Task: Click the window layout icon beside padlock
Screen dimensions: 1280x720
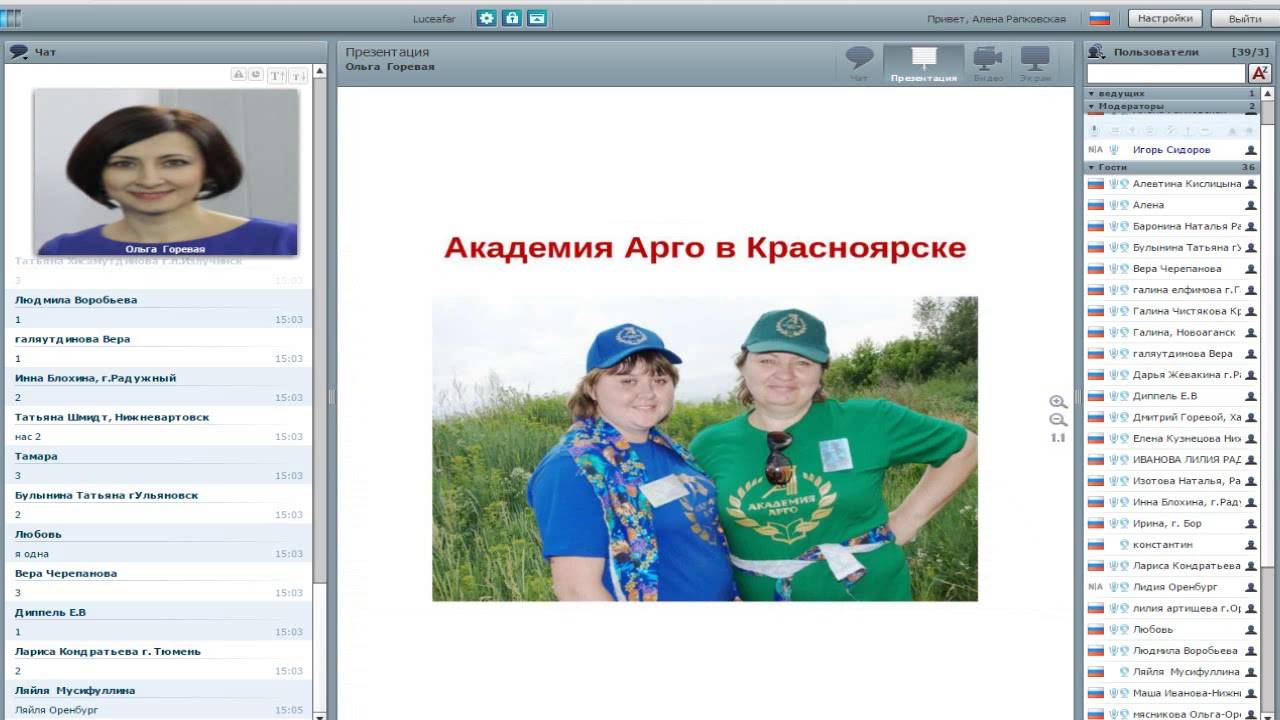Action: (536, 18)
